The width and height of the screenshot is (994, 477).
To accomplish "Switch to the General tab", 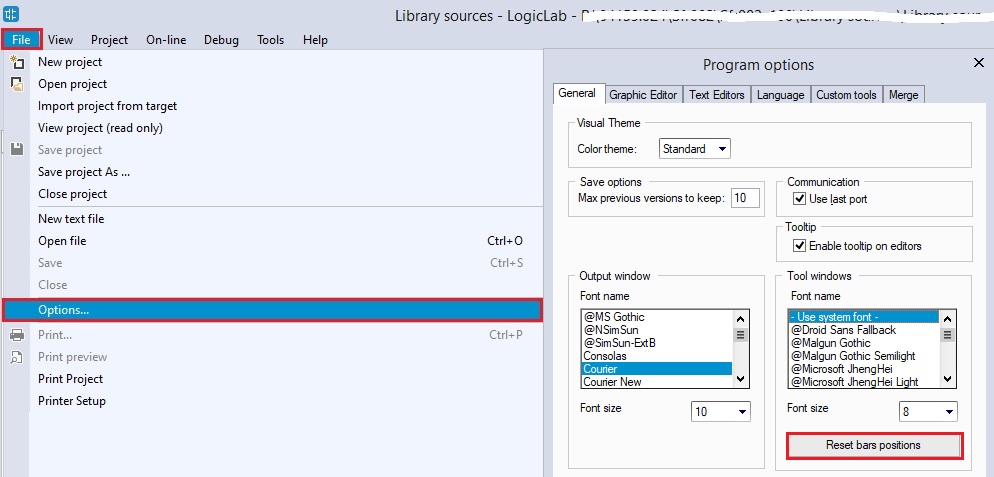I will (x=579, y=94).
